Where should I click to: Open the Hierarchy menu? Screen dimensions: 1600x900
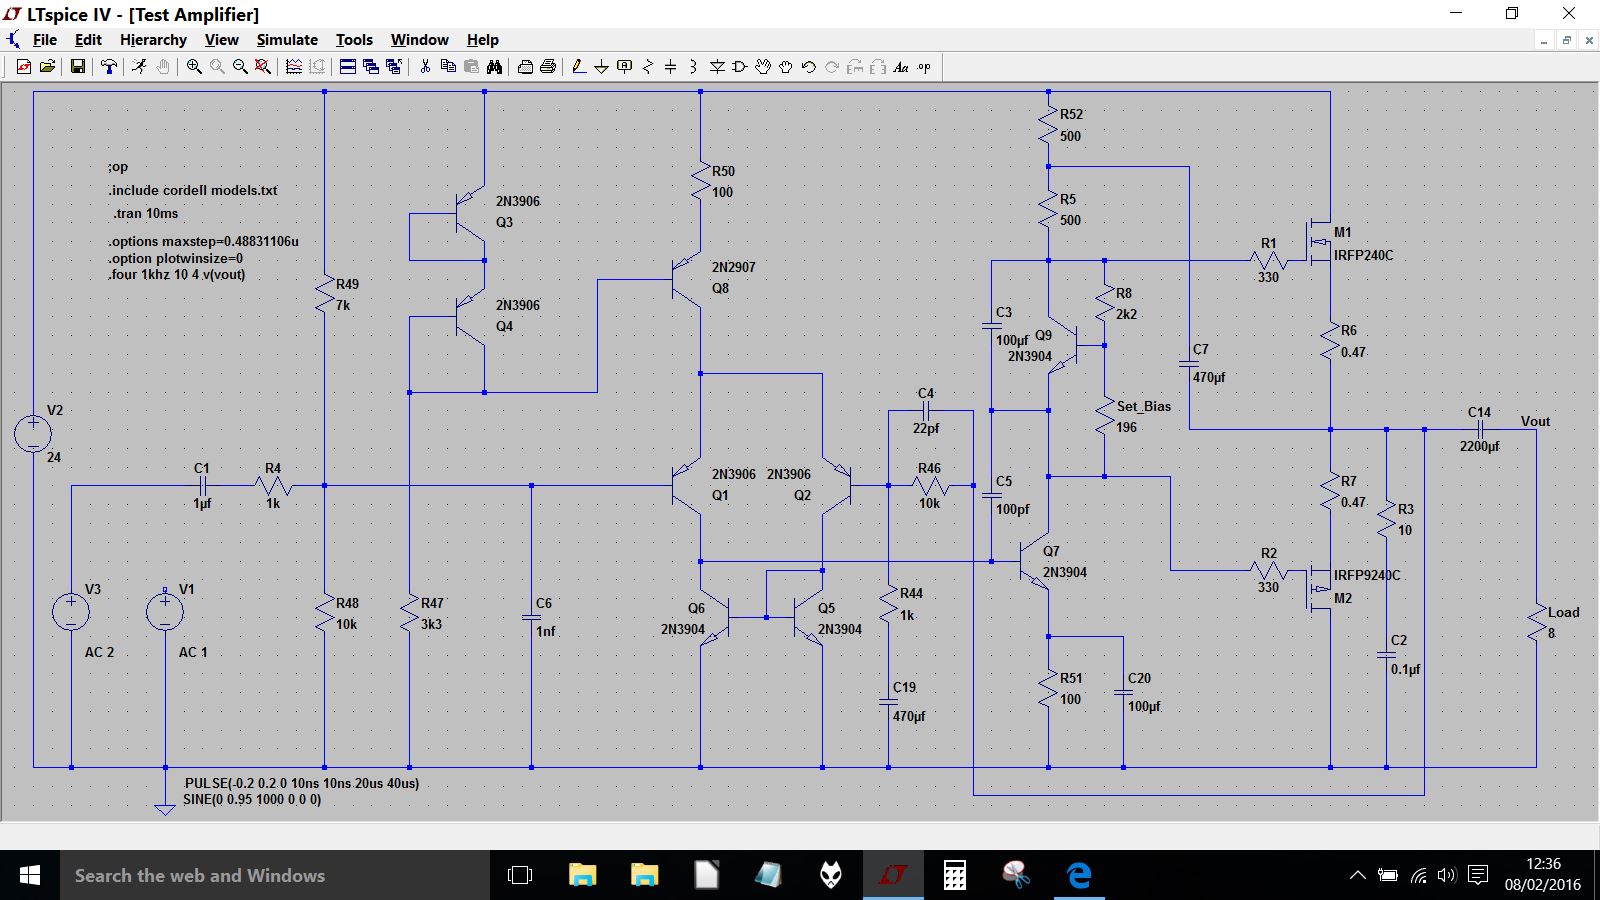[x=153, y=40]
